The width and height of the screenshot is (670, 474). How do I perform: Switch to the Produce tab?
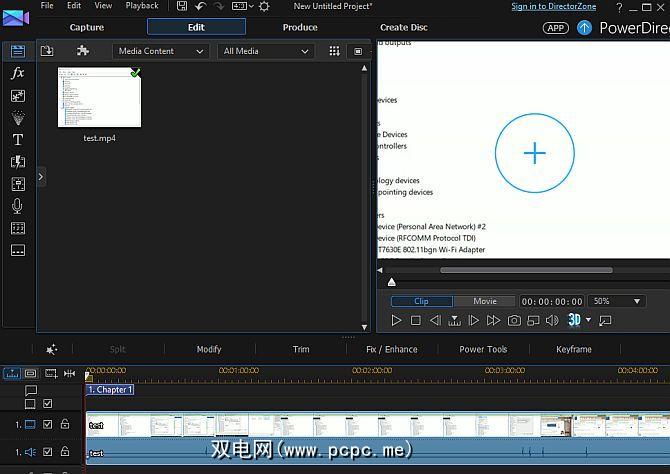300,27
